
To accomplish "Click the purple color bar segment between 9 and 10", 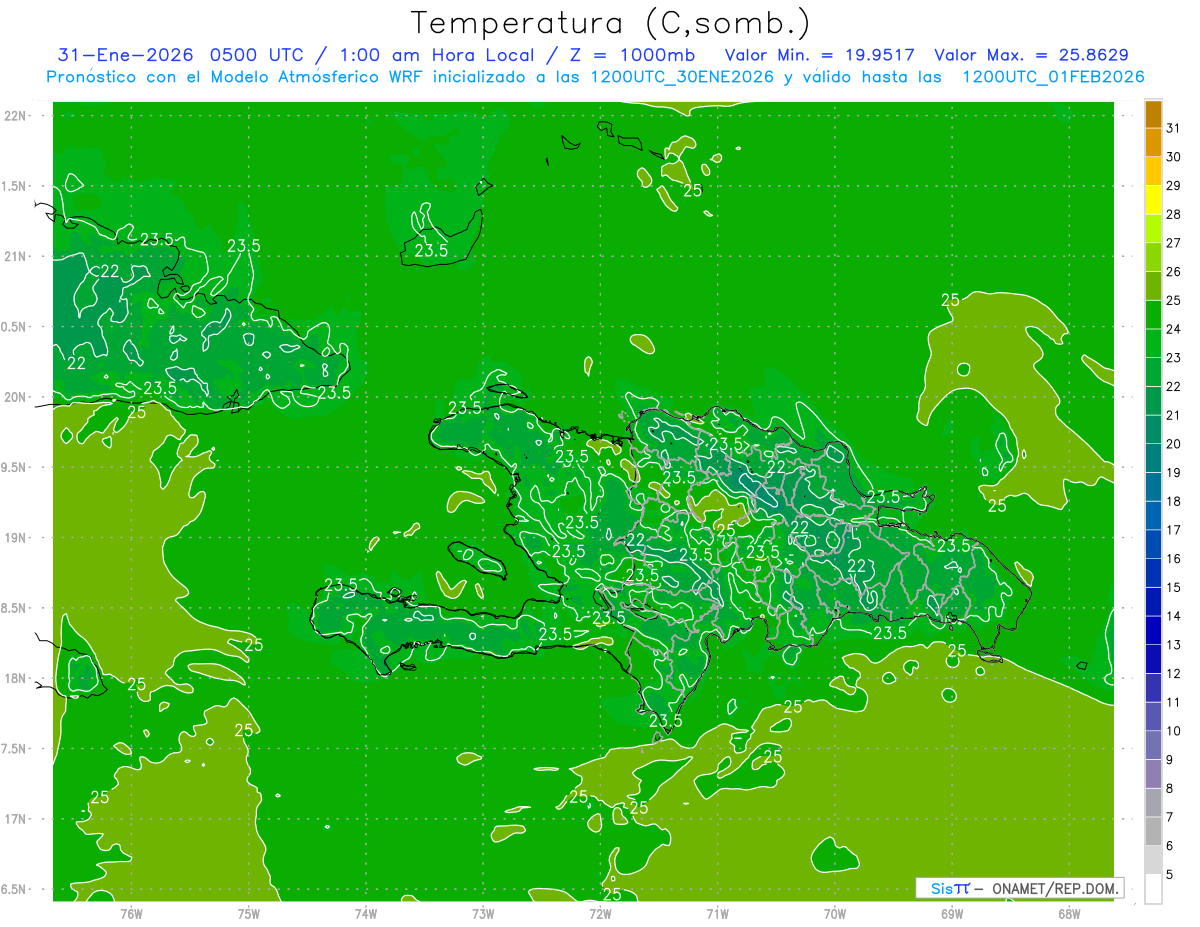I will click(1153, 745).
